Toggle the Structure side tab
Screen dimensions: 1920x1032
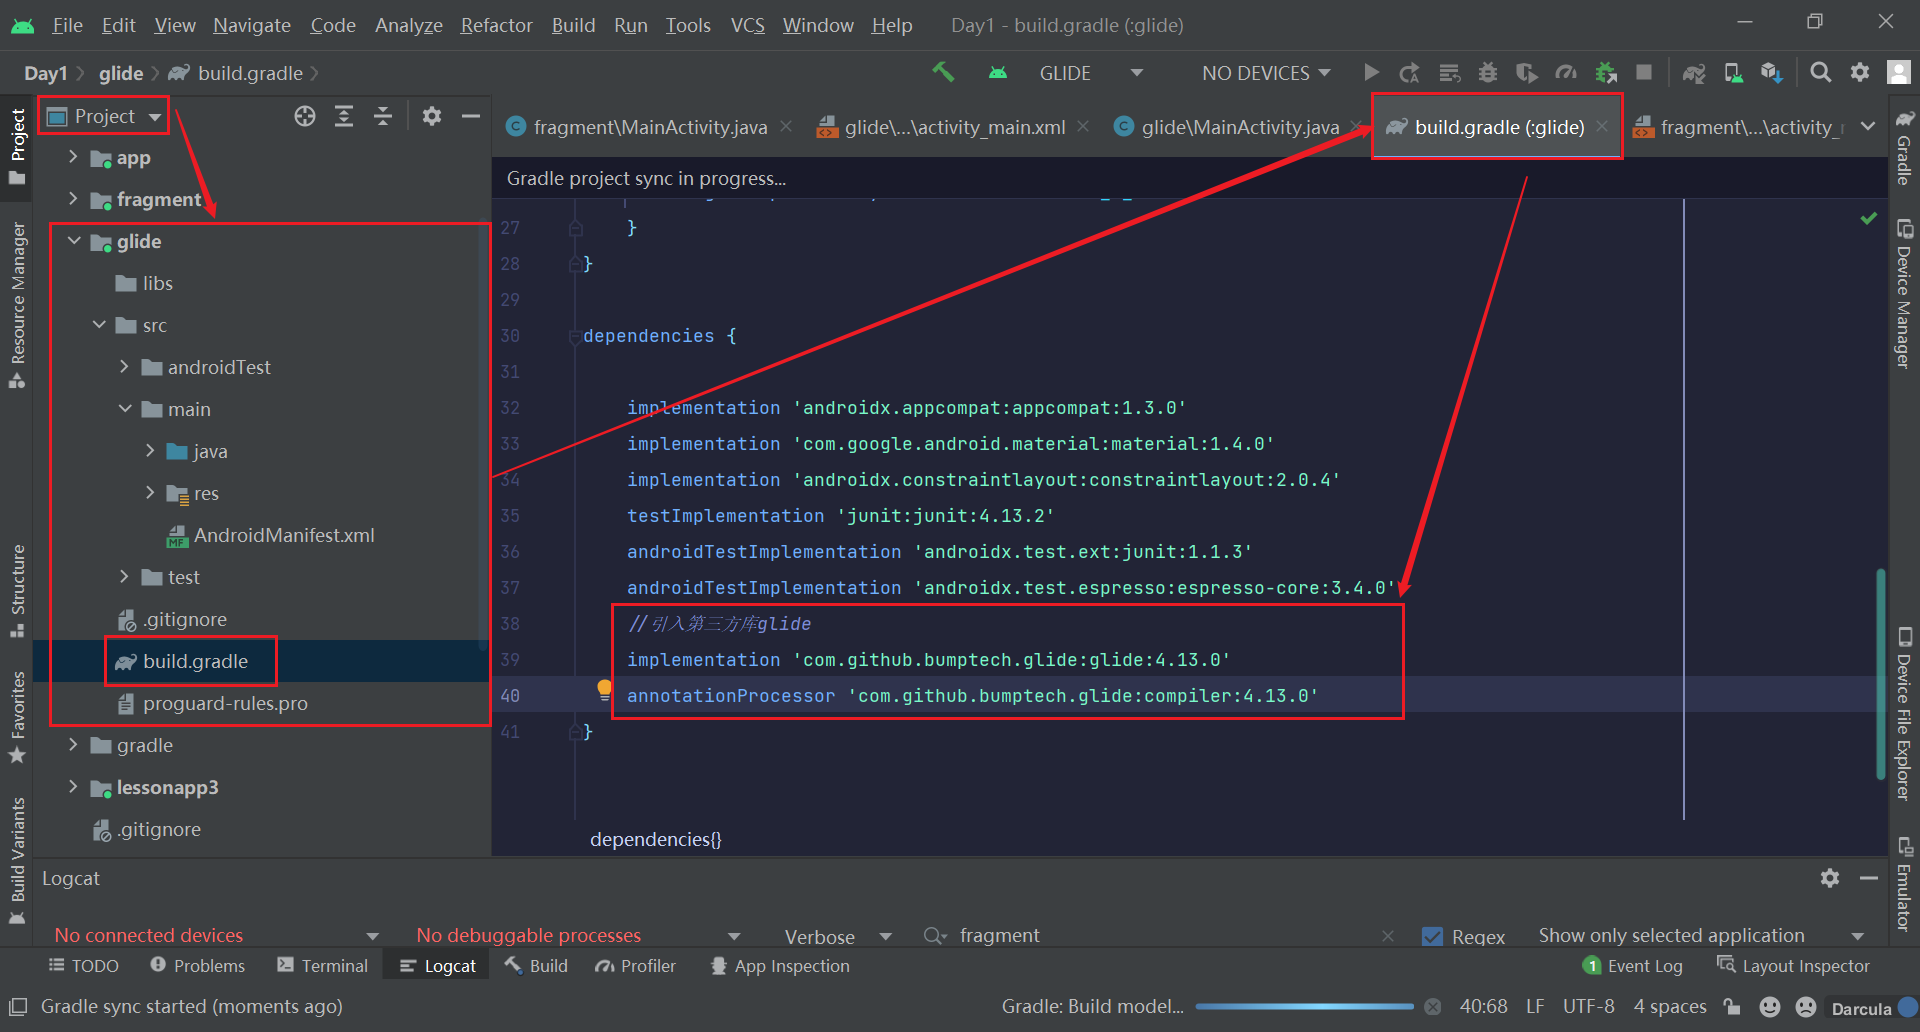17,590
